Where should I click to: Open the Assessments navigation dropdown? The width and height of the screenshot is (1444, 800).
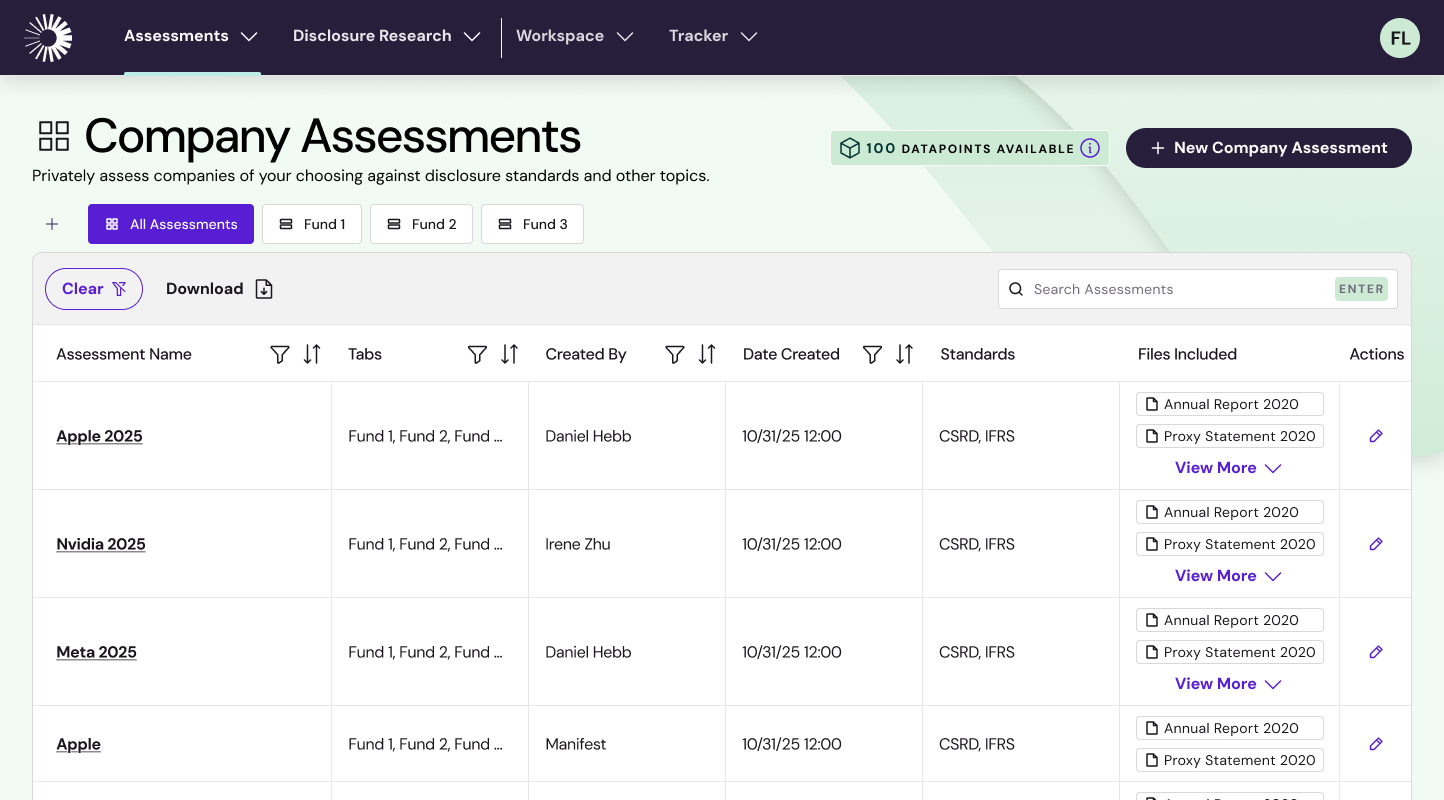(x=190, y=36)
